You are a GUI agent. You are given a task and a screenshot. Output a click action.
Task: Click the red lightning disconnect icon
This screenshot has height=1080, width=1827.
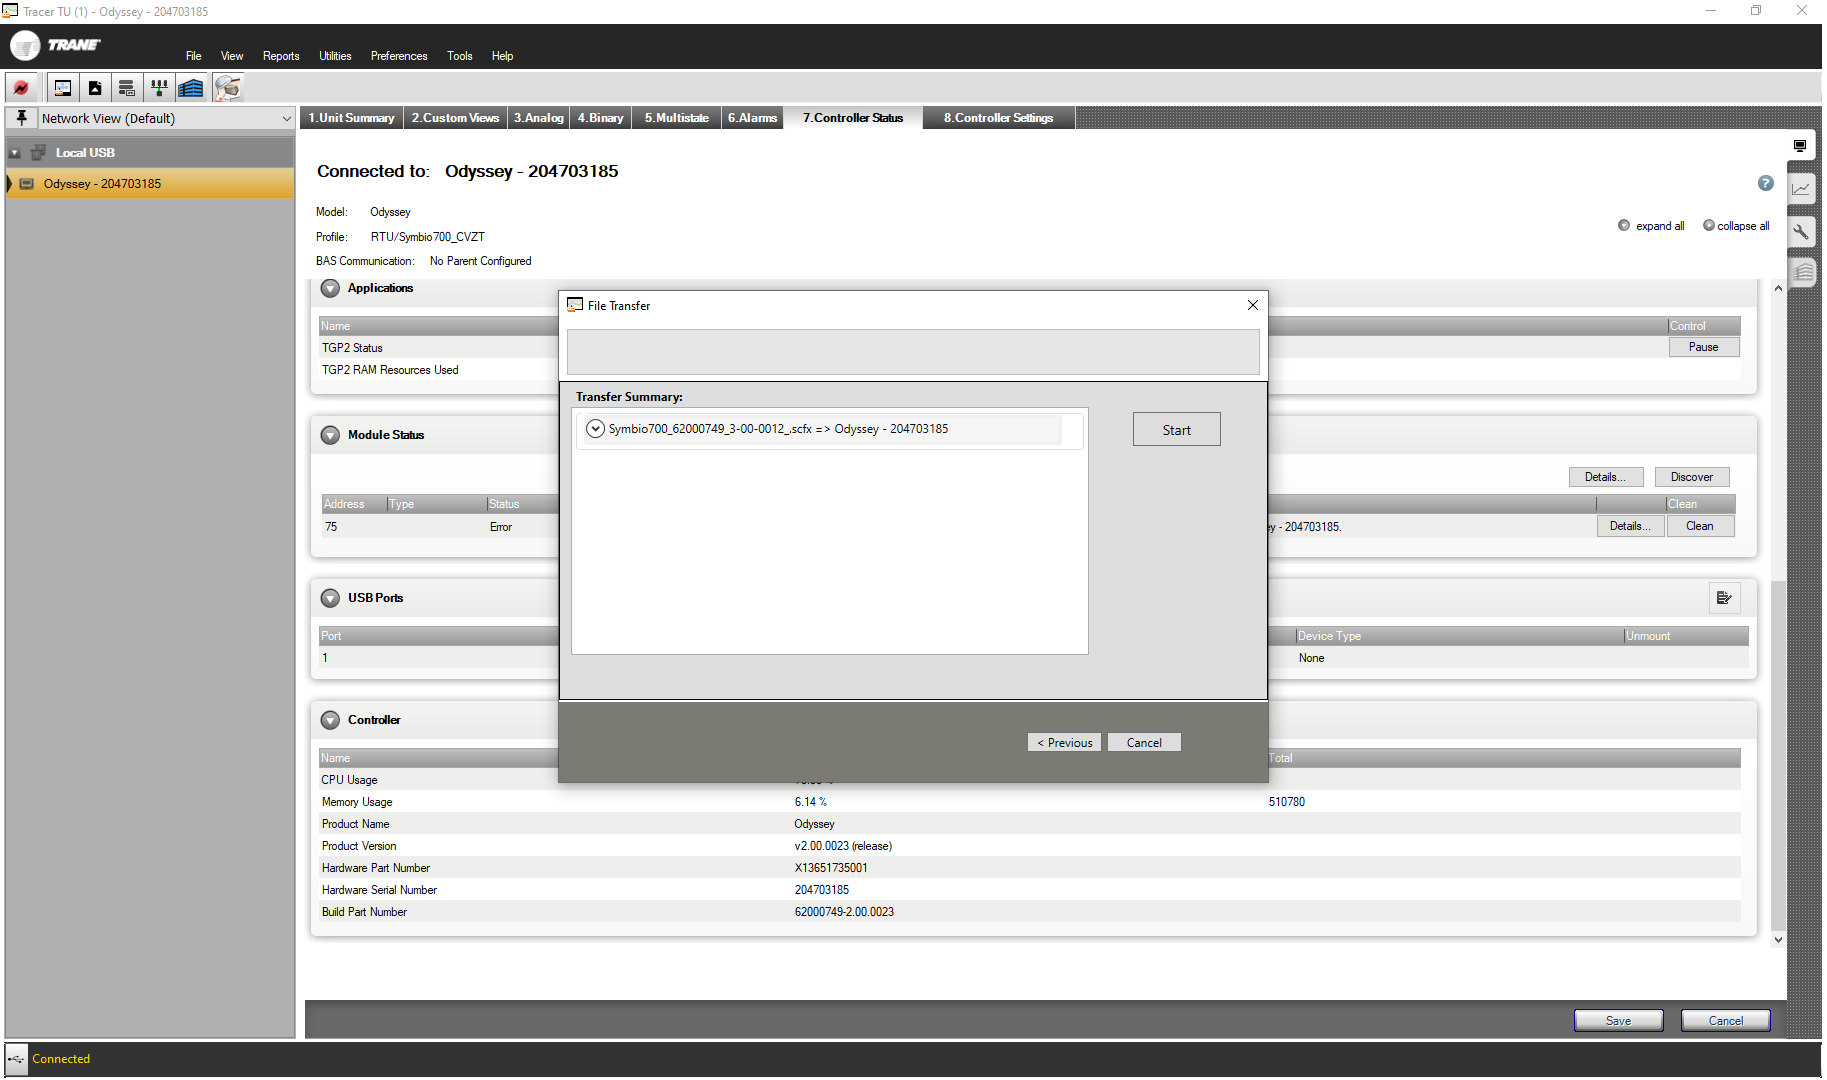pyautogui.click(x=21, y=88)
